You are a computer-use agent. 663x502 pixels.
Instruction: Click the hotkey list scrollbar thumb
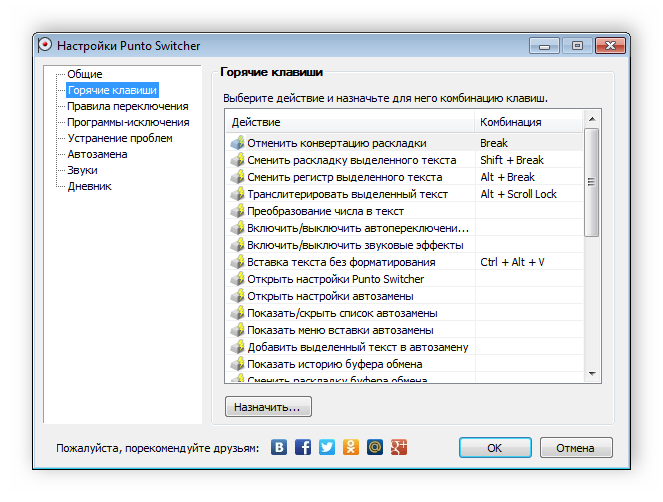[x=592, y=182]
